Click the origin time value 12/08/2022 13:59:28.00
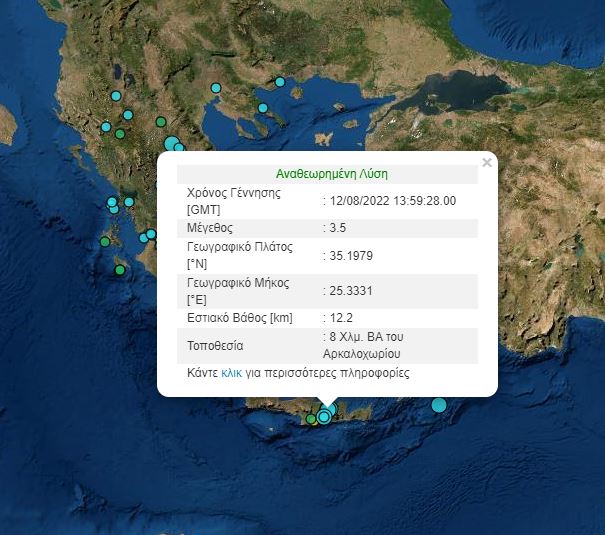The image size is (605, 535). point(393,201)
